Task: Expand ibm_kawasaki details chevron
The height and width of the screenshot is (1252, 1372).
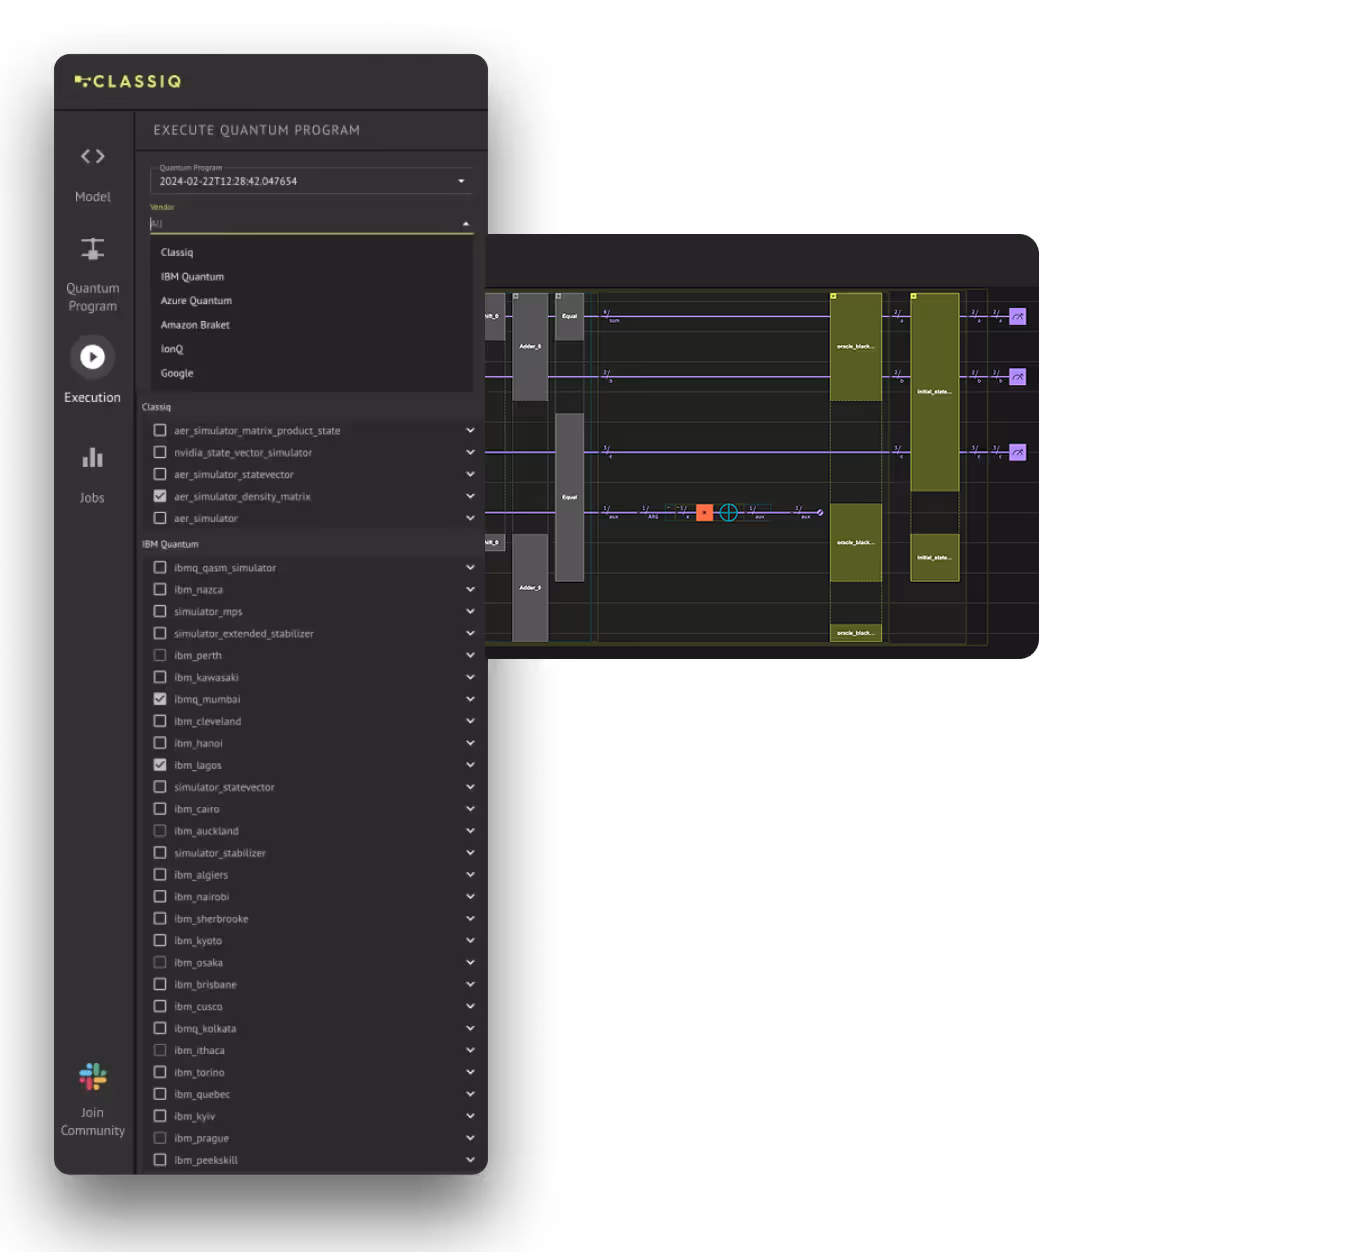Action: 470,677
